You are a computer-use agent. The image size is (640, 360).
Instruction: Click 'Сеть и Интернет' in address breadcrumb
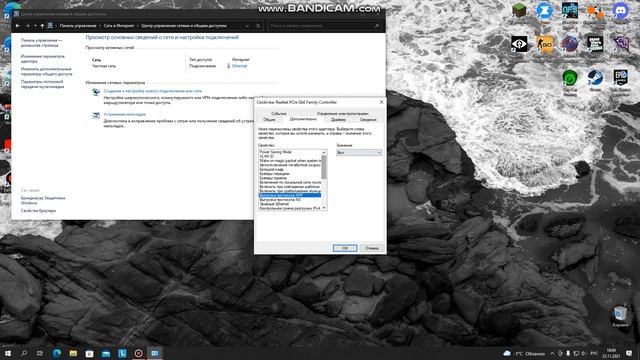[118, 26]
